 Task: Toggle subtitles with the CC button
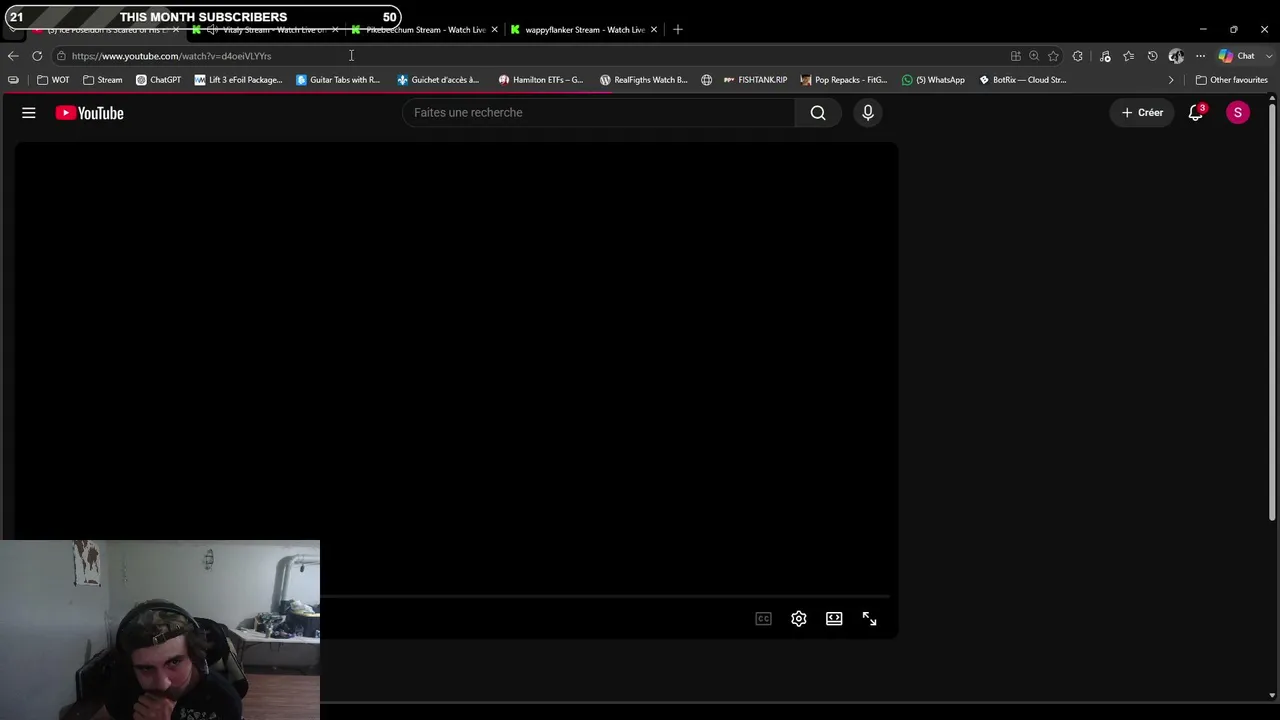coord(764,619)
